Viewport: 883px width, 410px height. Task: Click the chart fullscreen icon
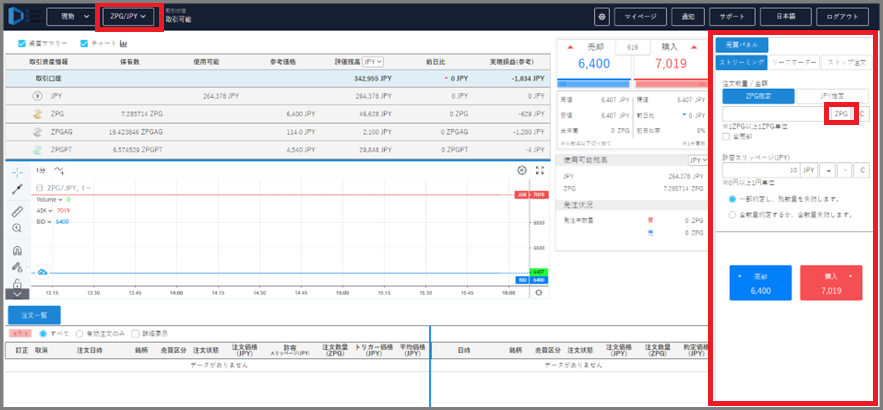point(539,170)
